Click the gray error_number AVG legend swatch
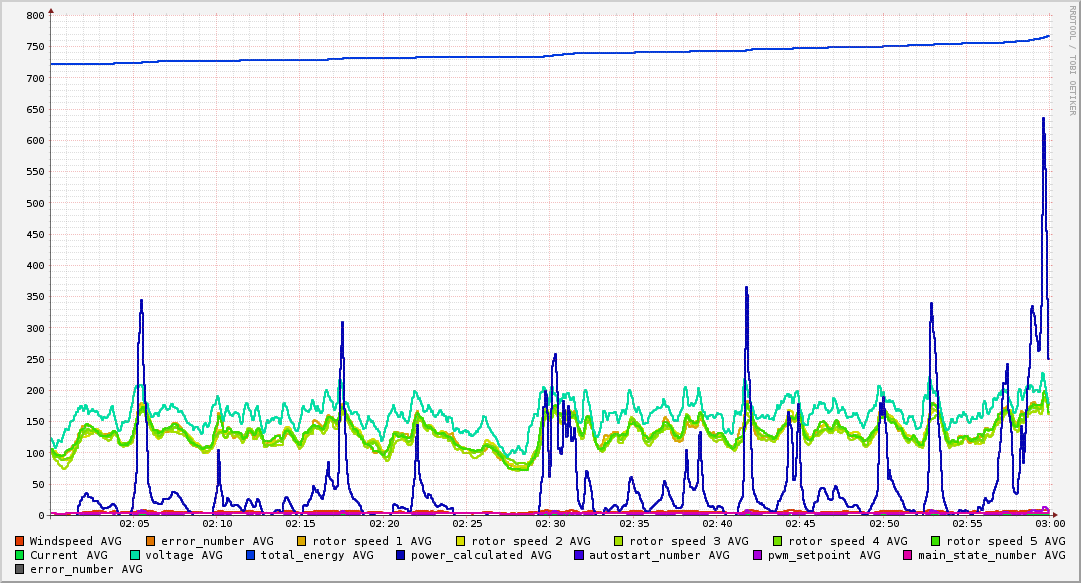1081x583 pixels. pos(19,569)
